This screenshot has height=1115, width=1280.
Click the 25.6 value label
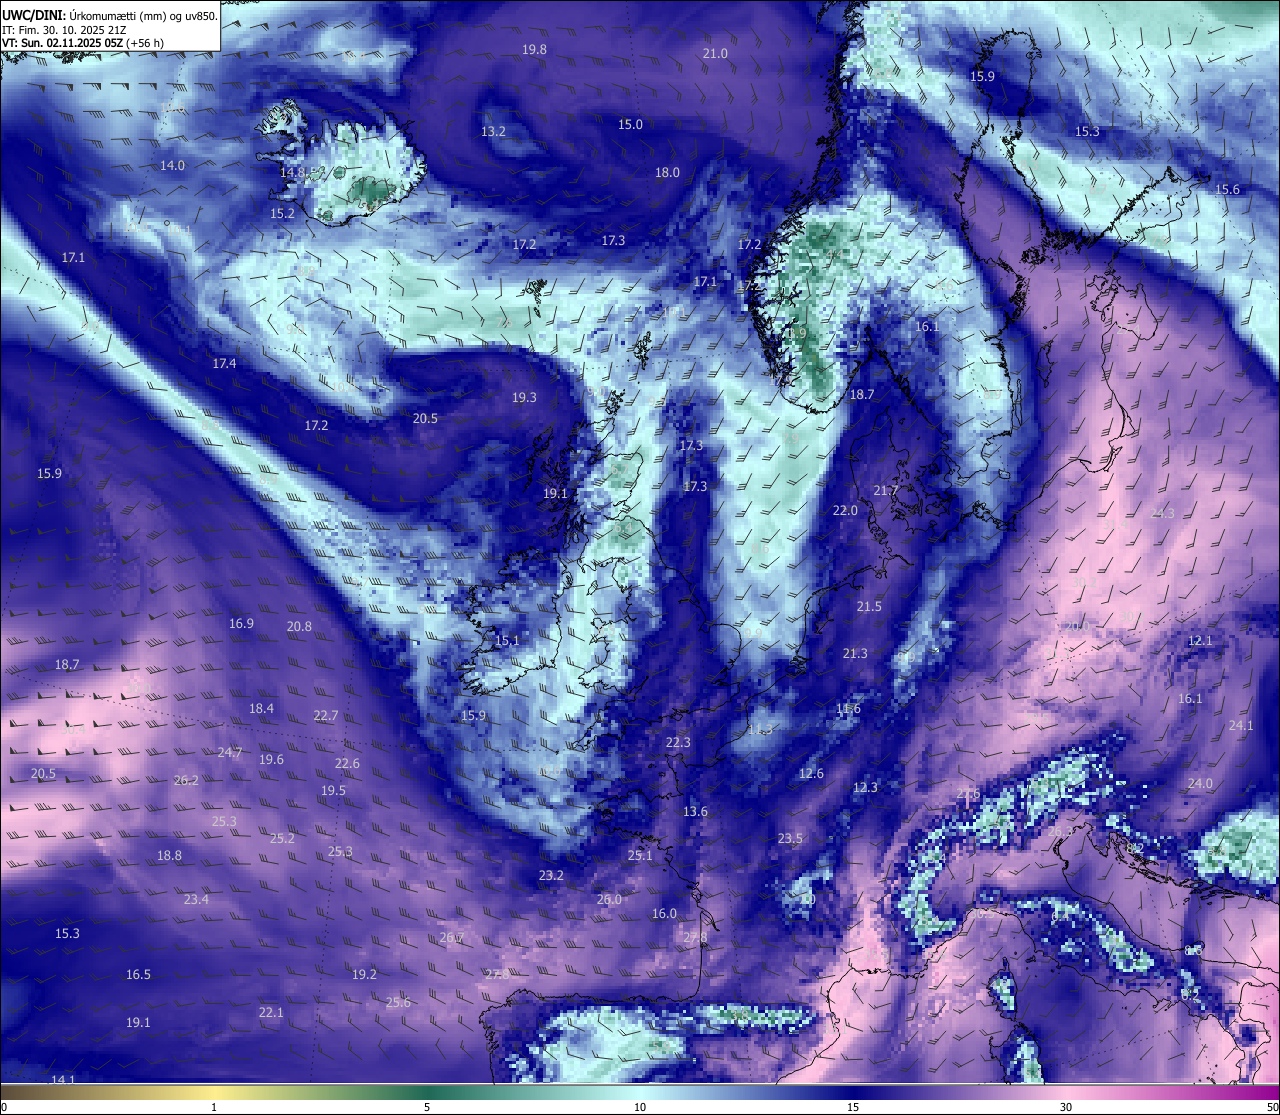point(398,1003)
